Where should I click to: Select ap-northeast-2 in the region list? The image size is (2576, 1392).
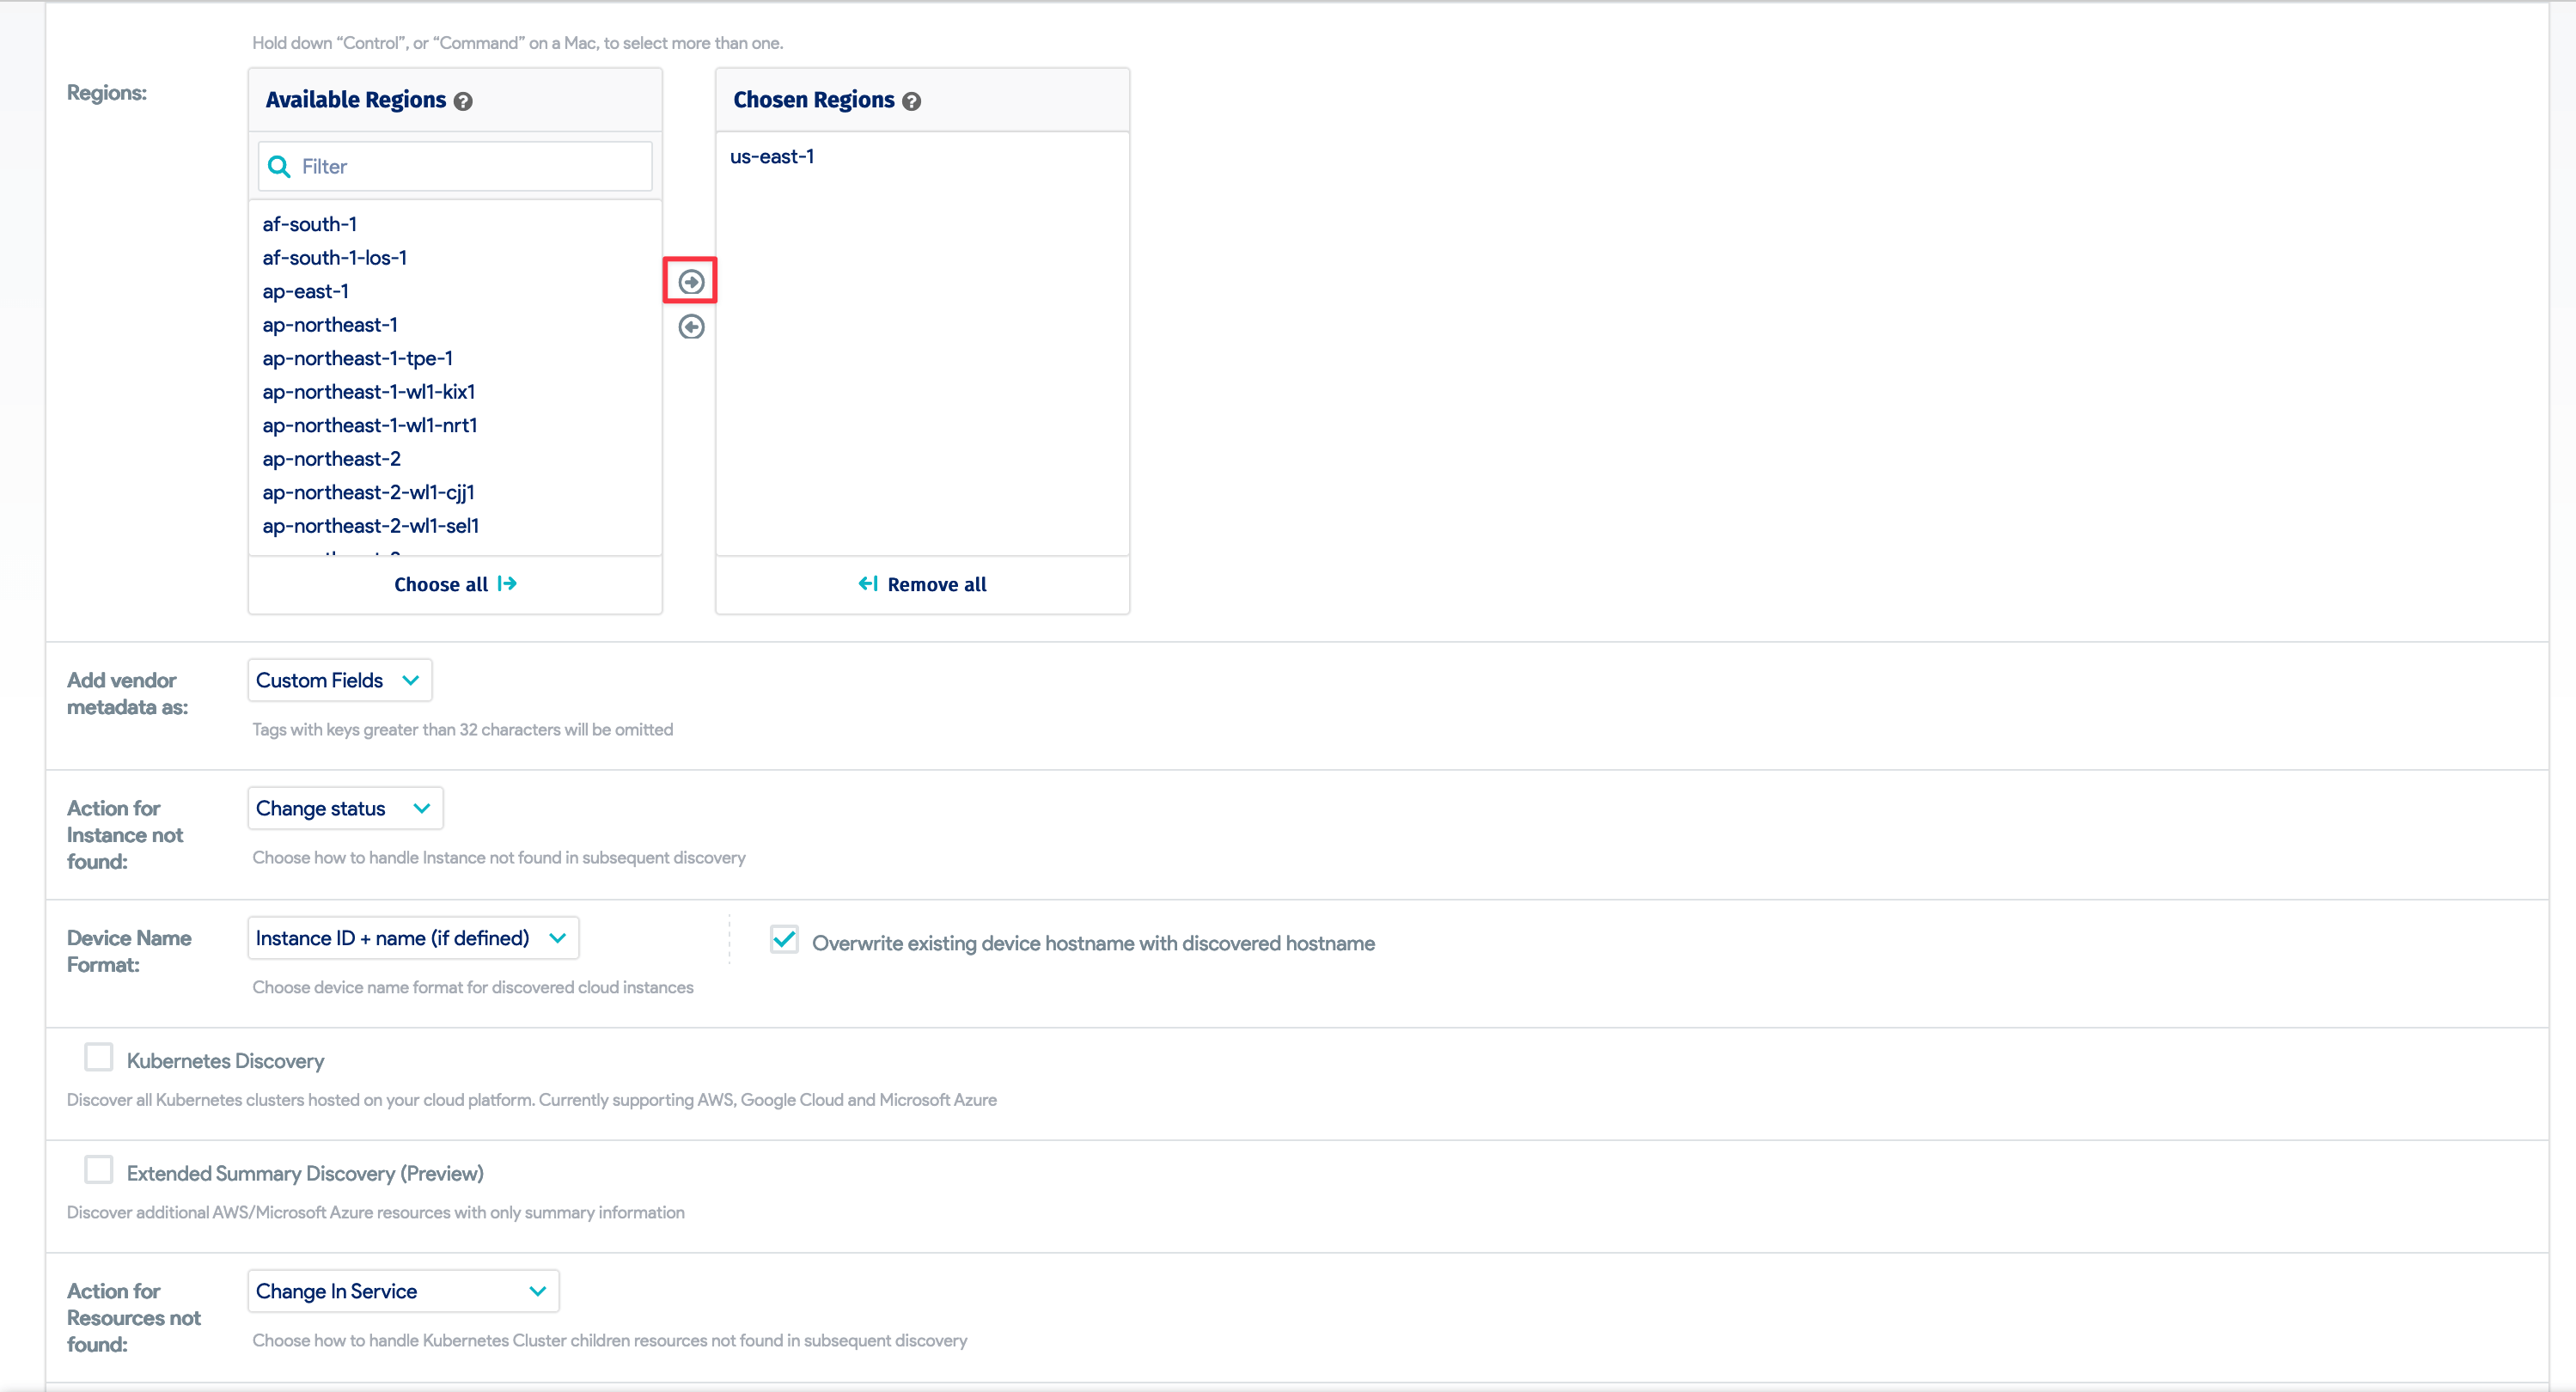(x=332, y=459)
